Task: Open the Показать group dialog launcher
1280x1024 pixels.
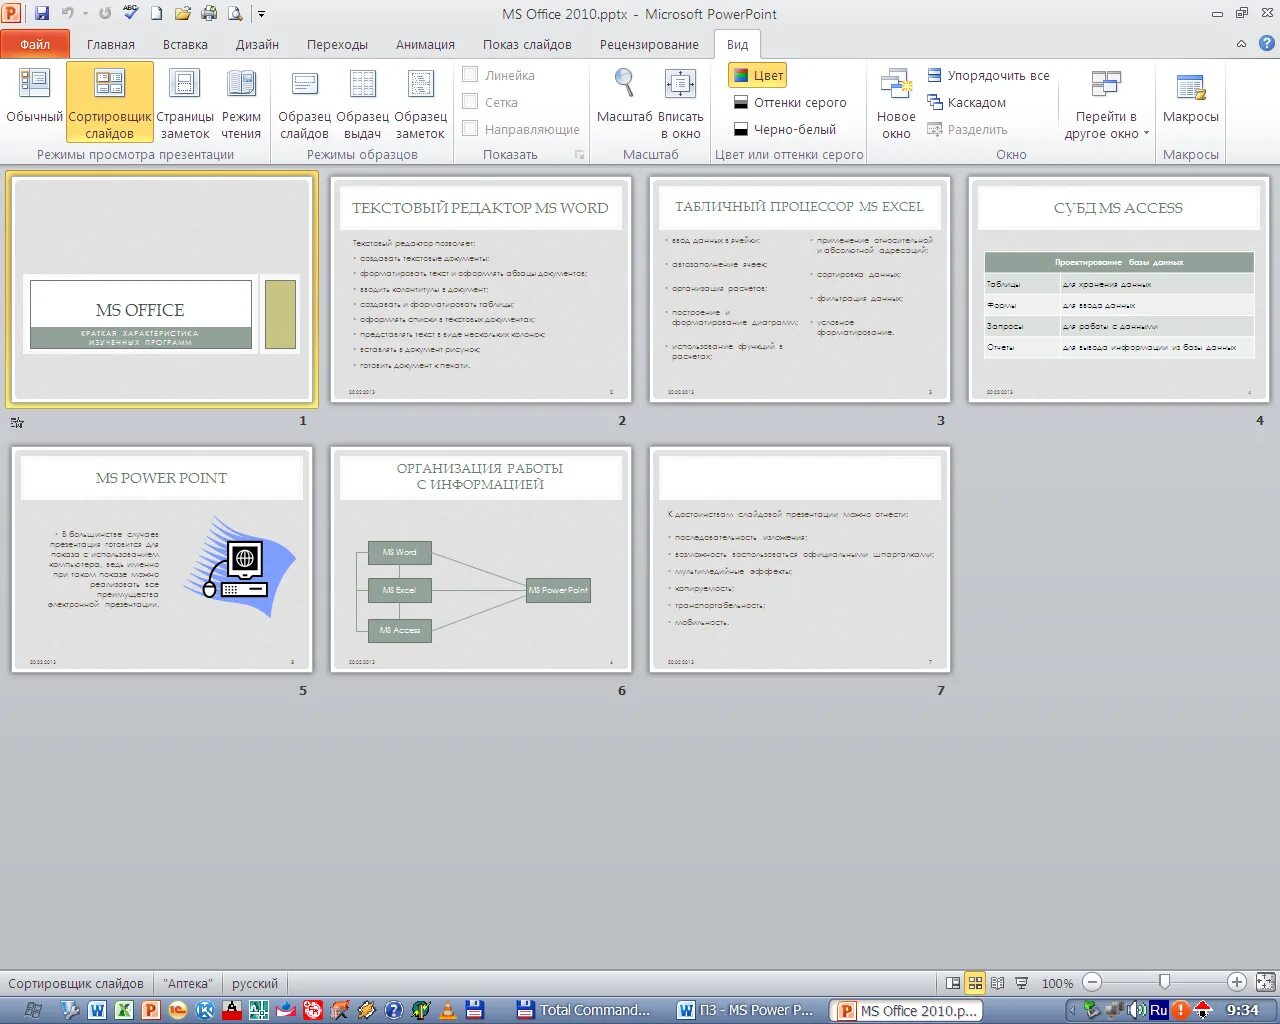Action: pyautogui.click(x=579, y=155)
